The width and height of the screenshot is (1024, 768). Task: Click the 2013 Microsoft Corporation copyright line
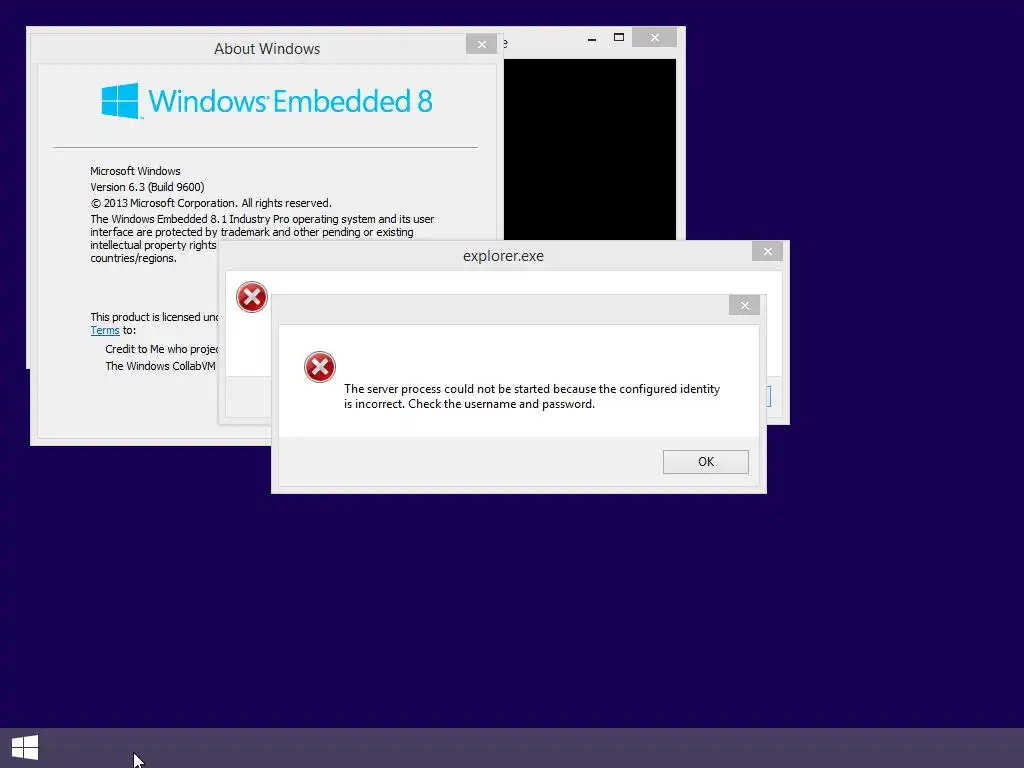tap(211, 203)
